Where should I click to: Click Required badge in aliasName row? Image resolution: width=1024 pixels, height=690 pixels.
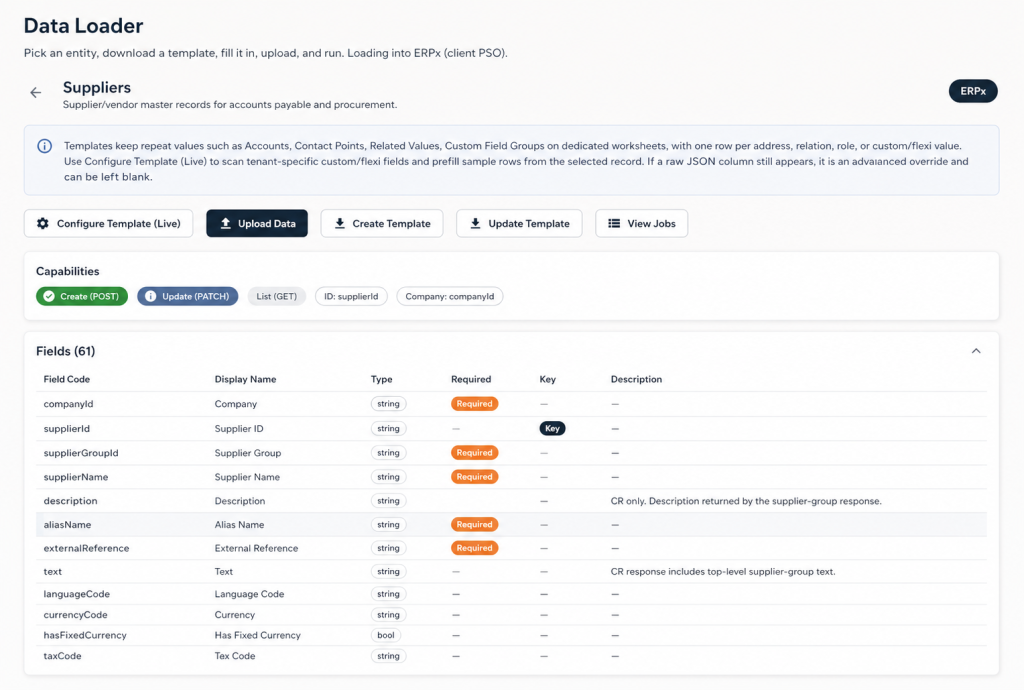475,525
